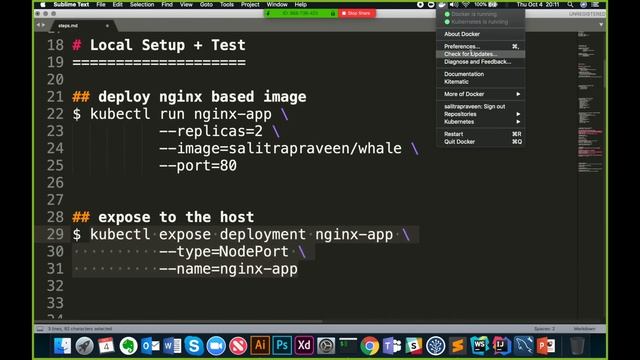Launch Adobe Photoshop from dock
The height and width of the screenshot is (360, 640).
(x=282, y=345)
